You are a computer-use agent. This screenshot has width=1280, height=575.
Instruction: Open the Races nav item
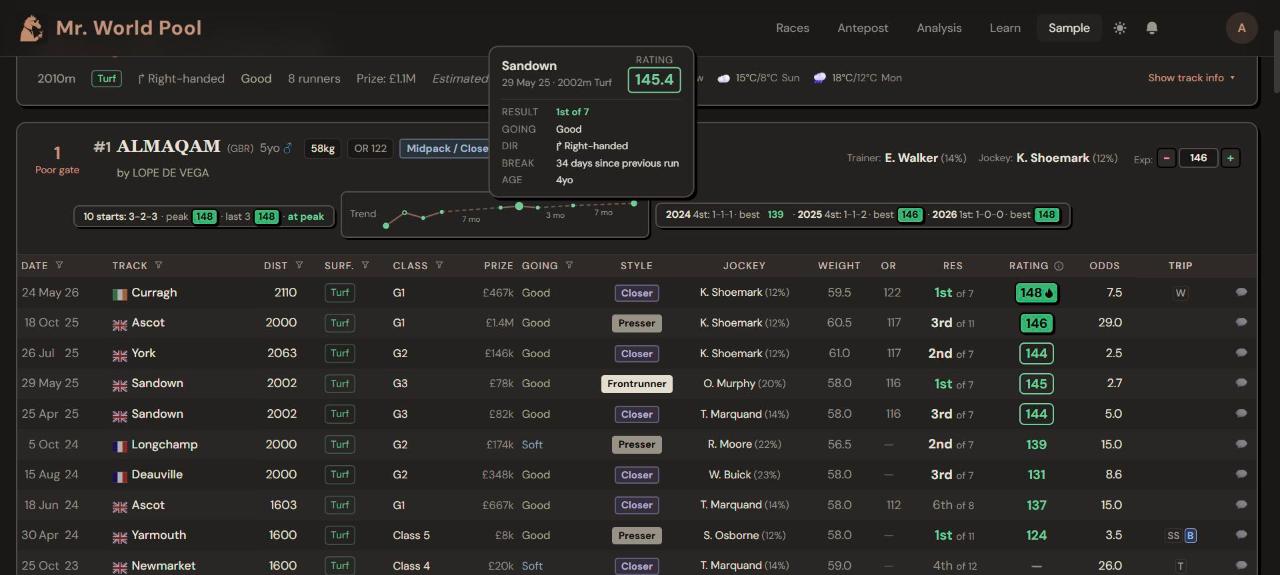tap(792, 28)
